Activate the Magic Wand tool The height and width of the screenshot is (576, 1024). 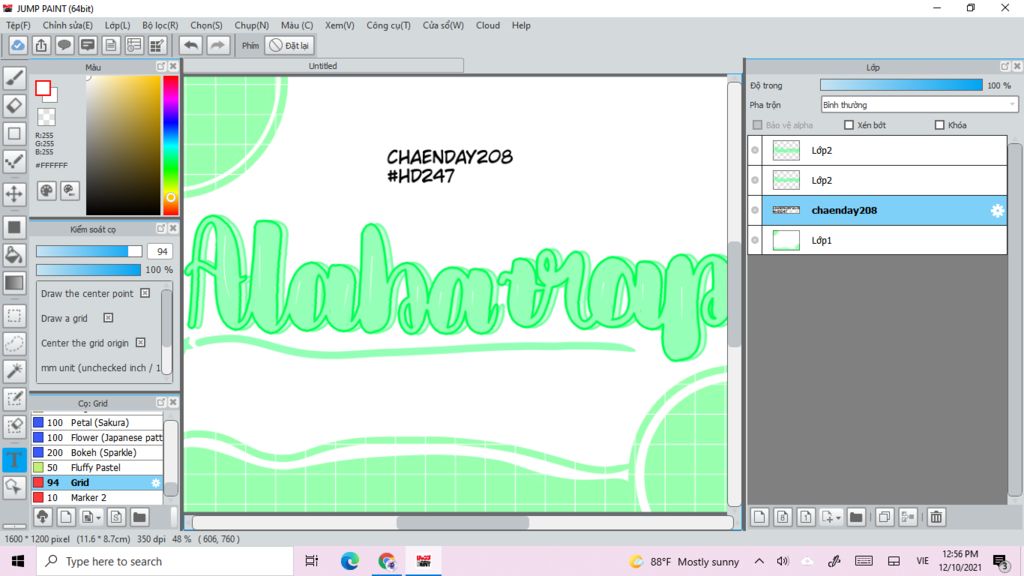[x=15, y=371]
